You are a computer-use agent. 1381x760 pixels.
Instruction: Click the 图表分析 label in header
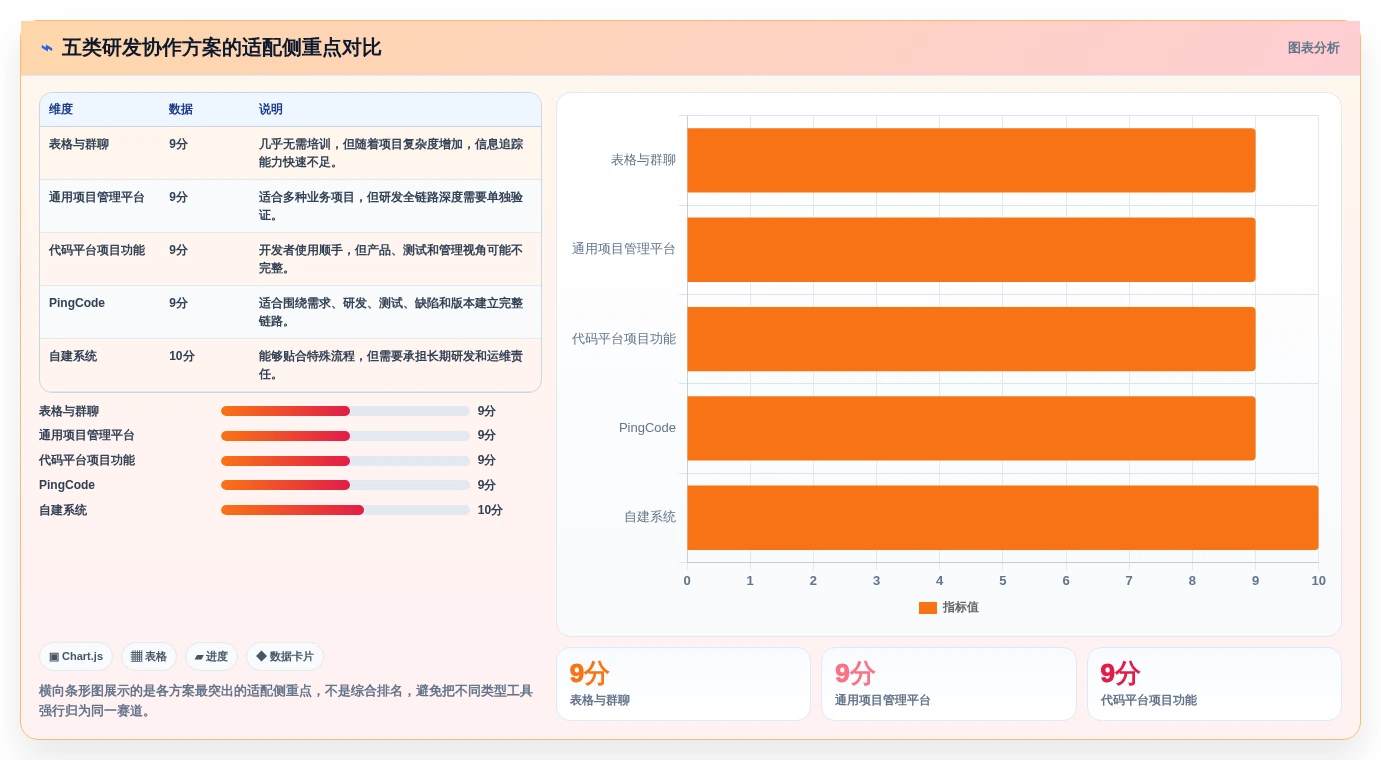tap(1313, 48)
